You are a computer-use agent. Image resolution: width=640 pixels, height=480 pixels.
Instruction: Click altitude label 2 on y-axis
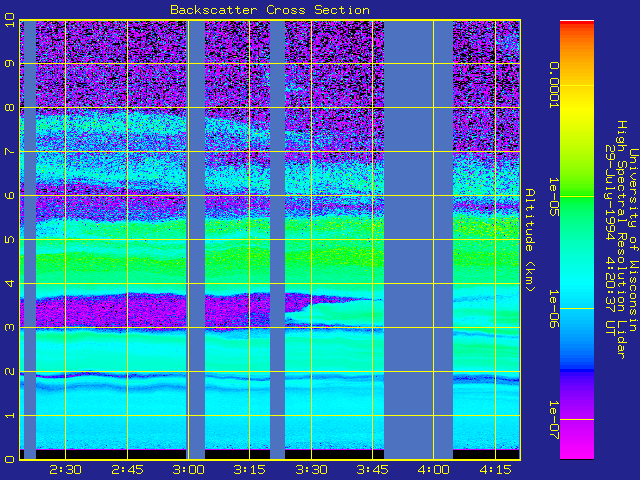tap(10, 371)
